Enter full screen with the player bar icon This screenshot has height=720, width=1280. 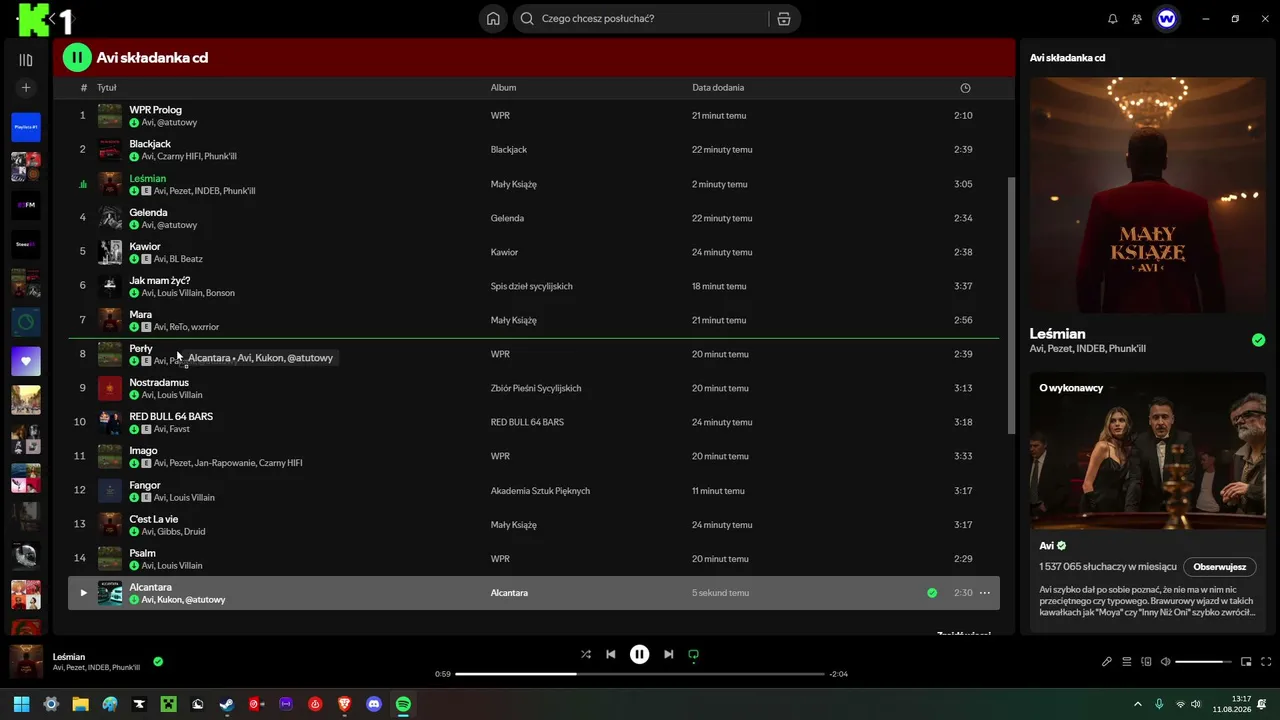click(1266, 661)
